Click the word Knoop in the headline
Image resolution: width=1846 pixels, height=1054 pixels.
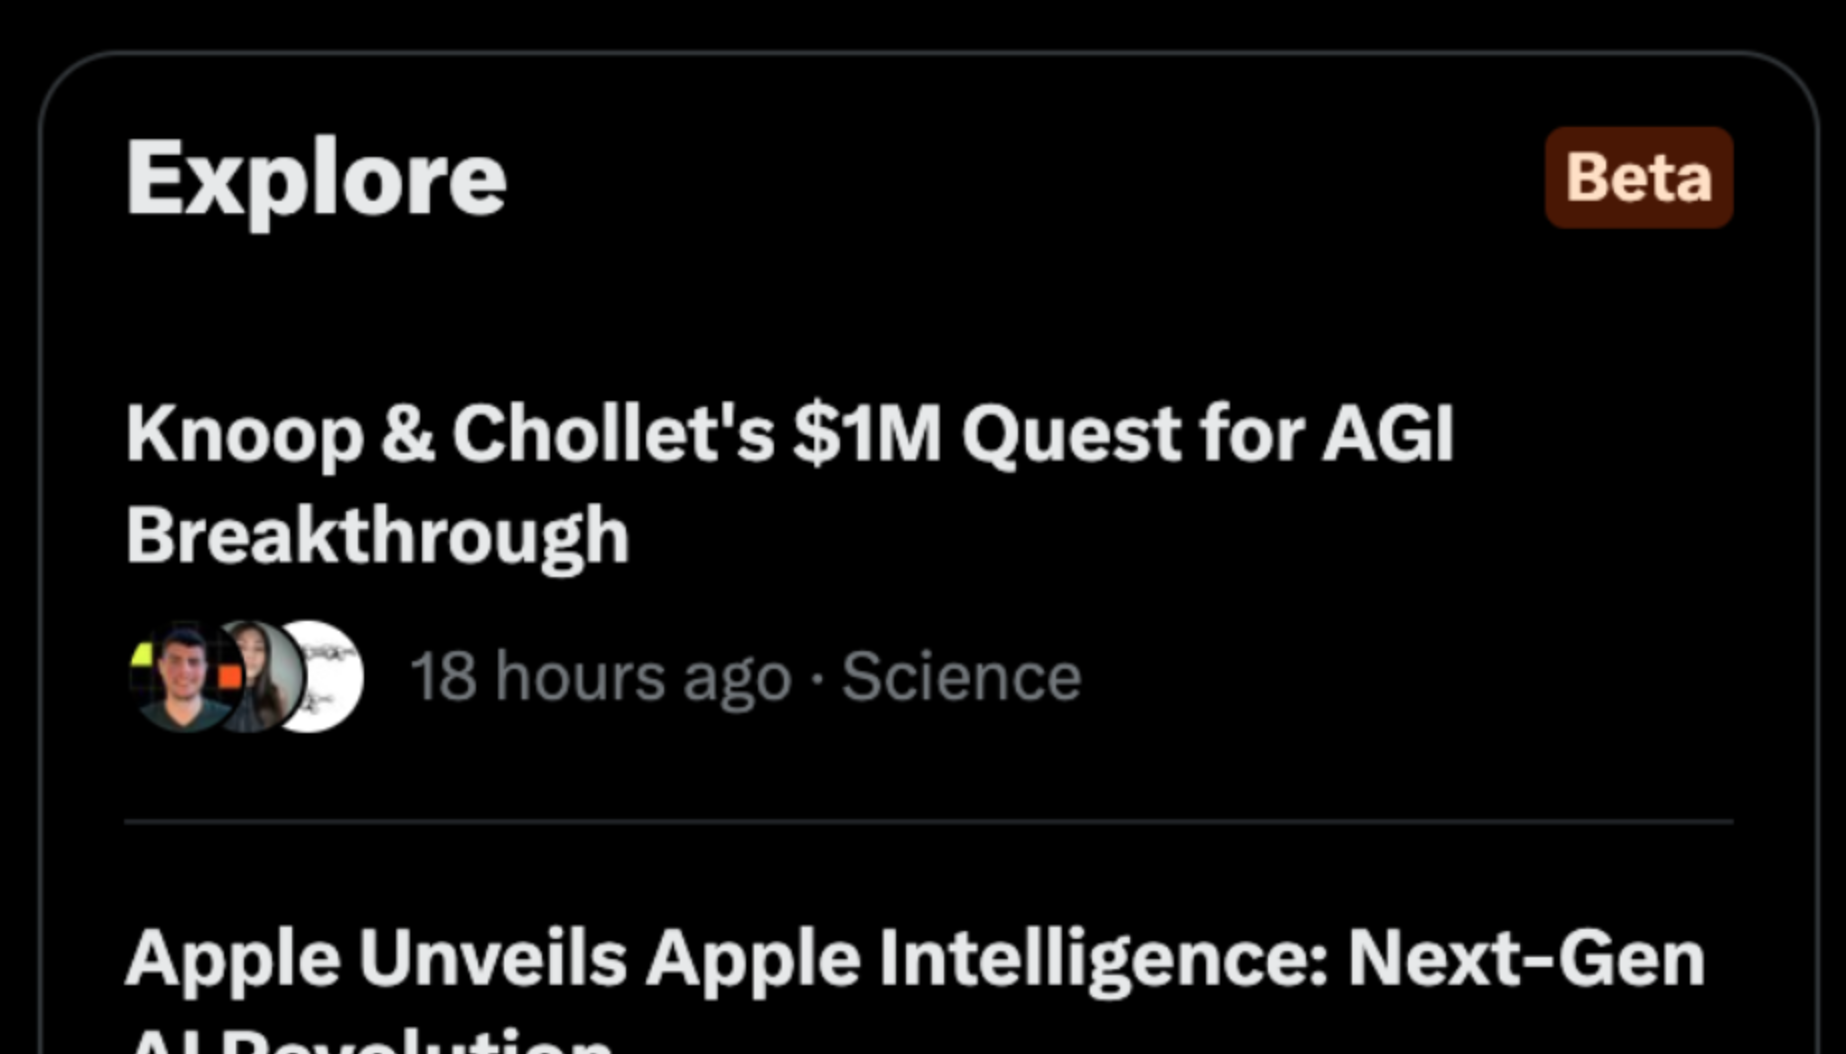pyautogui.click(x=244, y=434)
